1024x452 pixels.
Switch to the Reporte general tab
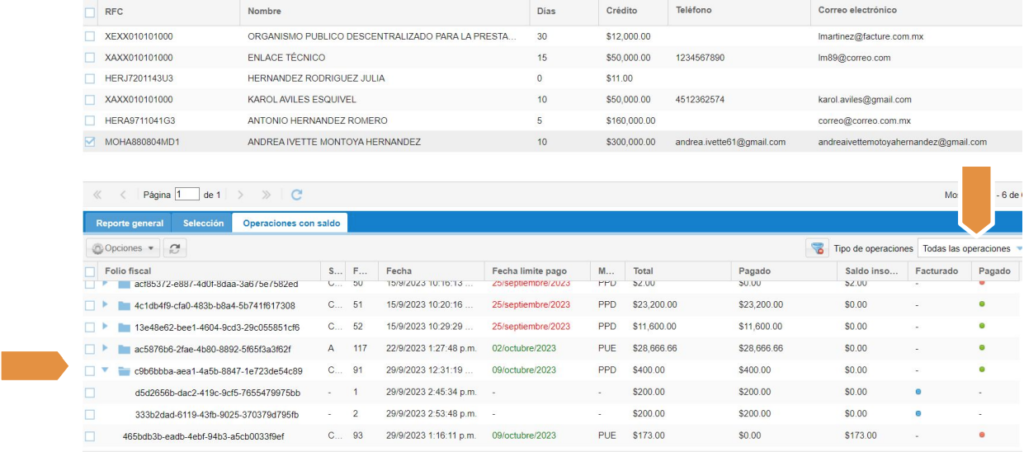click(x=127, y=223)
